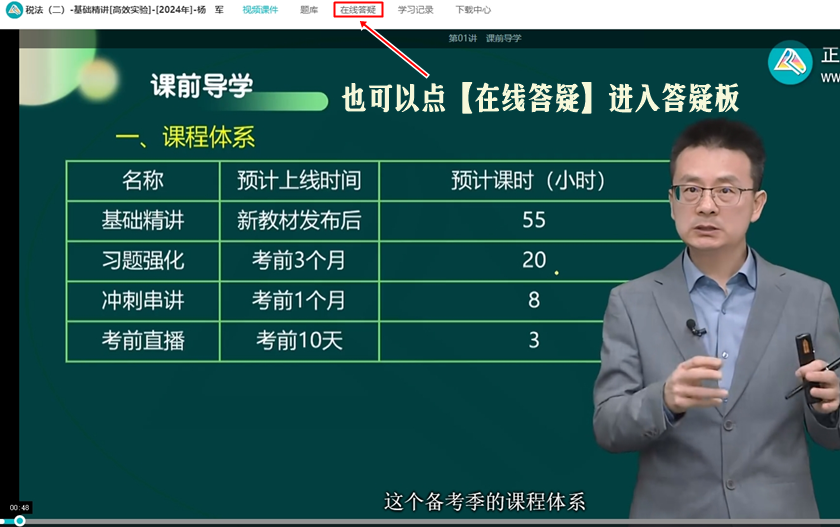Click the value 3 in the table
Viewport: 840px width, 527px height.
point(534,340)
